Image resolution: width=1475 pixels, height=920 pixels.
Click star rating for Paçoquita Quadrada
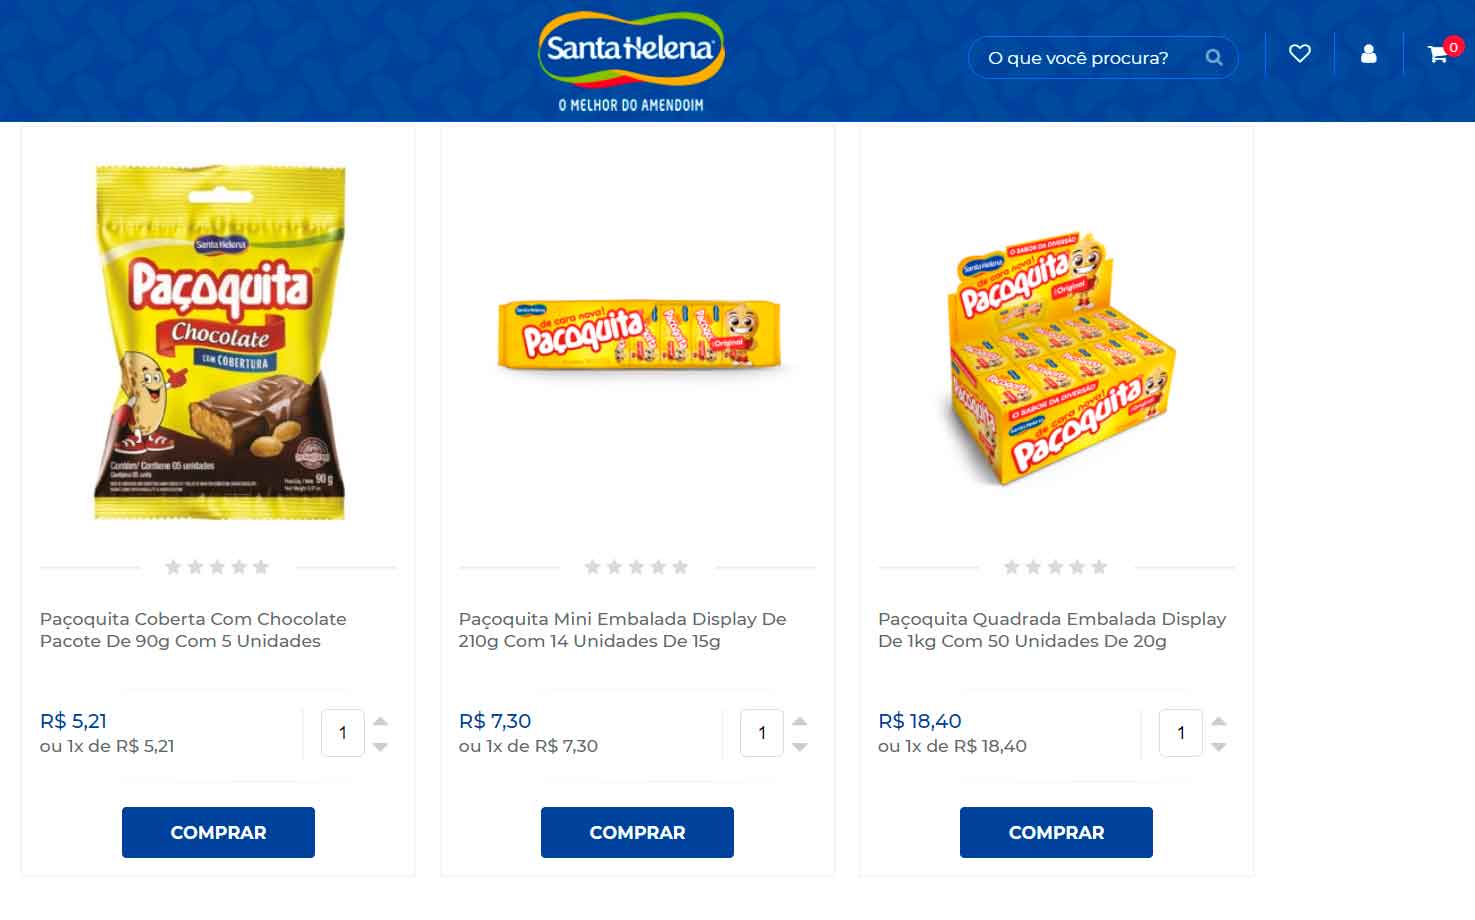tap(1055, 567)
